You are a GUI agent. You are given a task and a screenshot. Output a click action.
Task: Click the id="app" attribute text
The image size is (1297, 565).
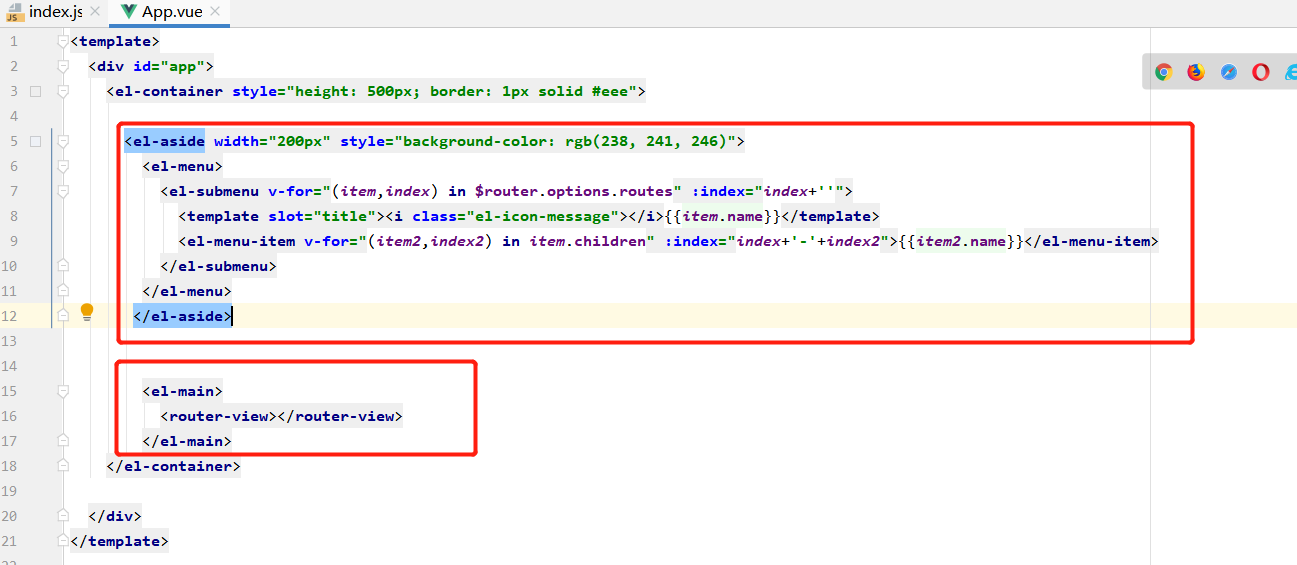click(x=169, y=66)
